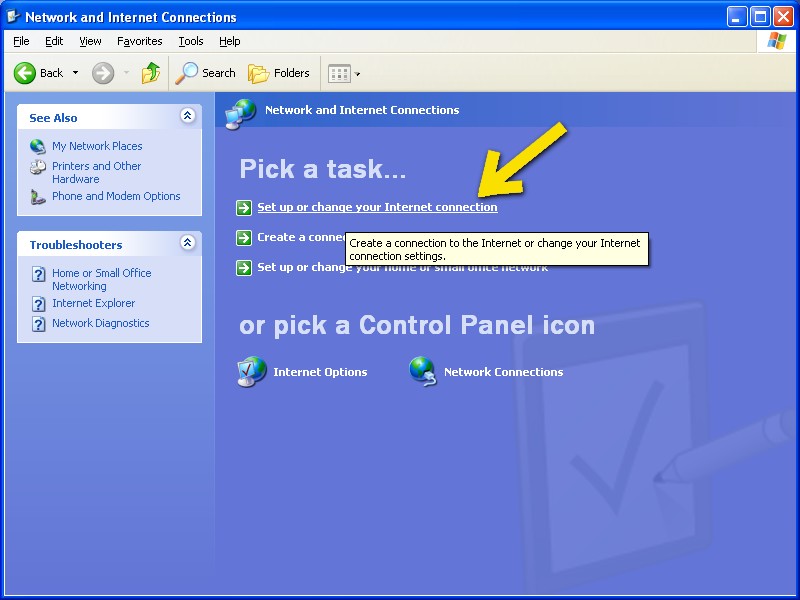Collapse the Troubleshooters panel
Screen dimensions: 800x600
pyautogui.click(x=187, y=244)
